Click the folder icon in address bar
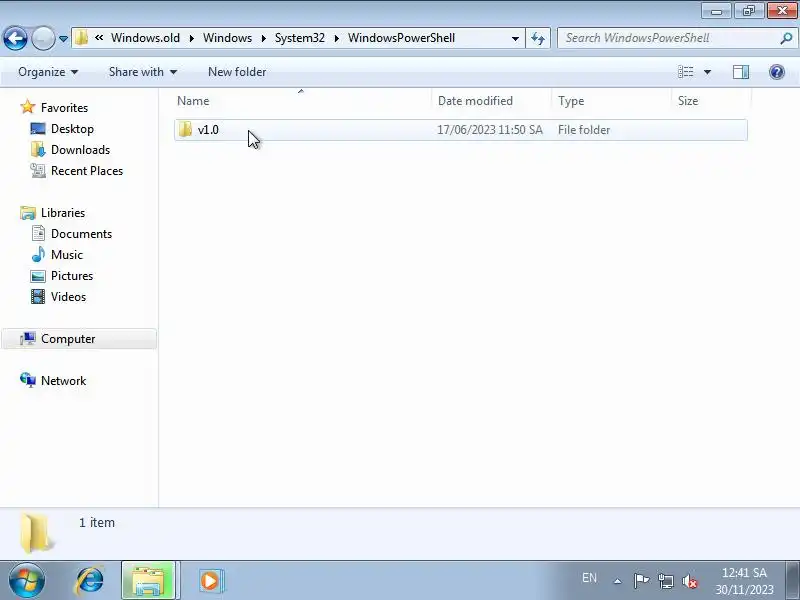The width and height of the screenshot is (800, 600). pos(81,38)
